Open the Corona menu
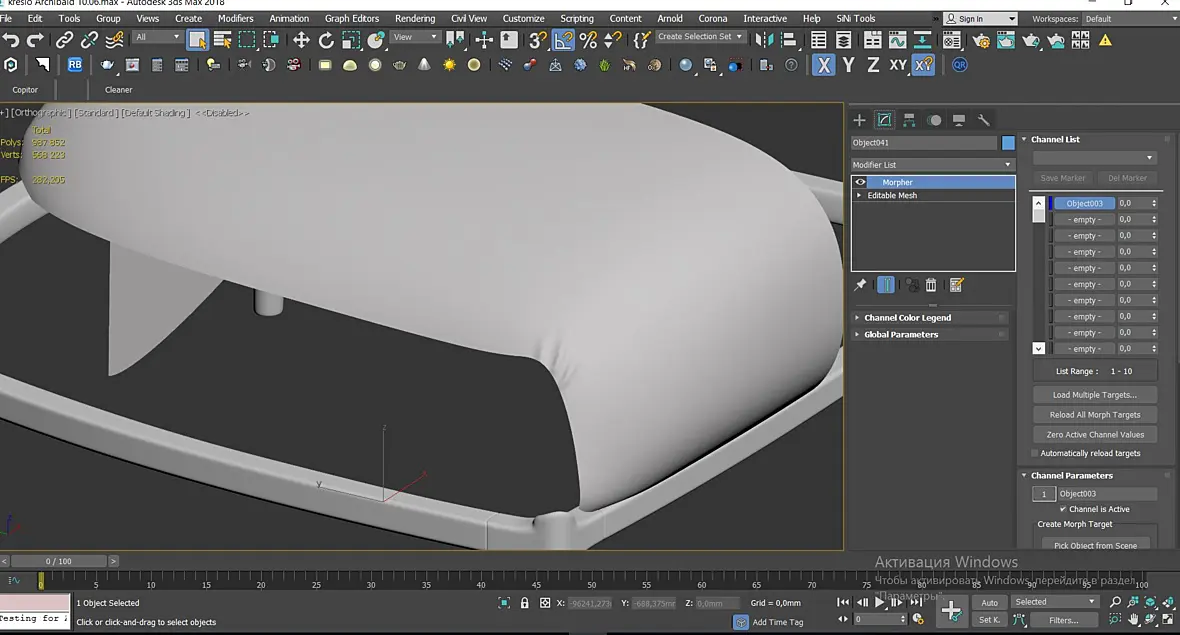 pyautogui.click(x=713, y=18)
